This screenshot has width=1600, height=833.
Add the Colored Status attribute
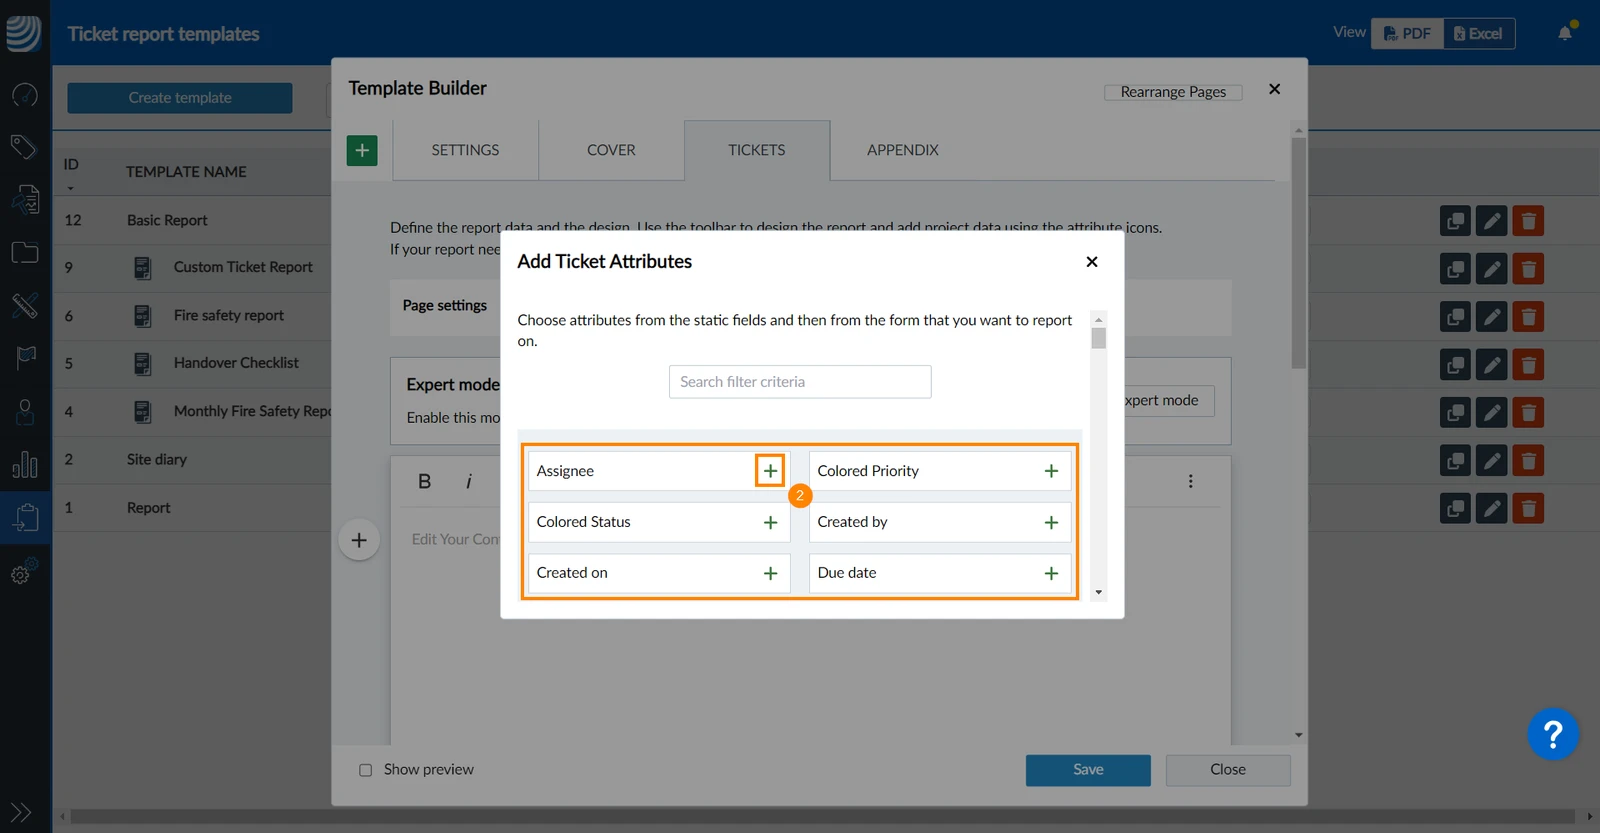770,522
